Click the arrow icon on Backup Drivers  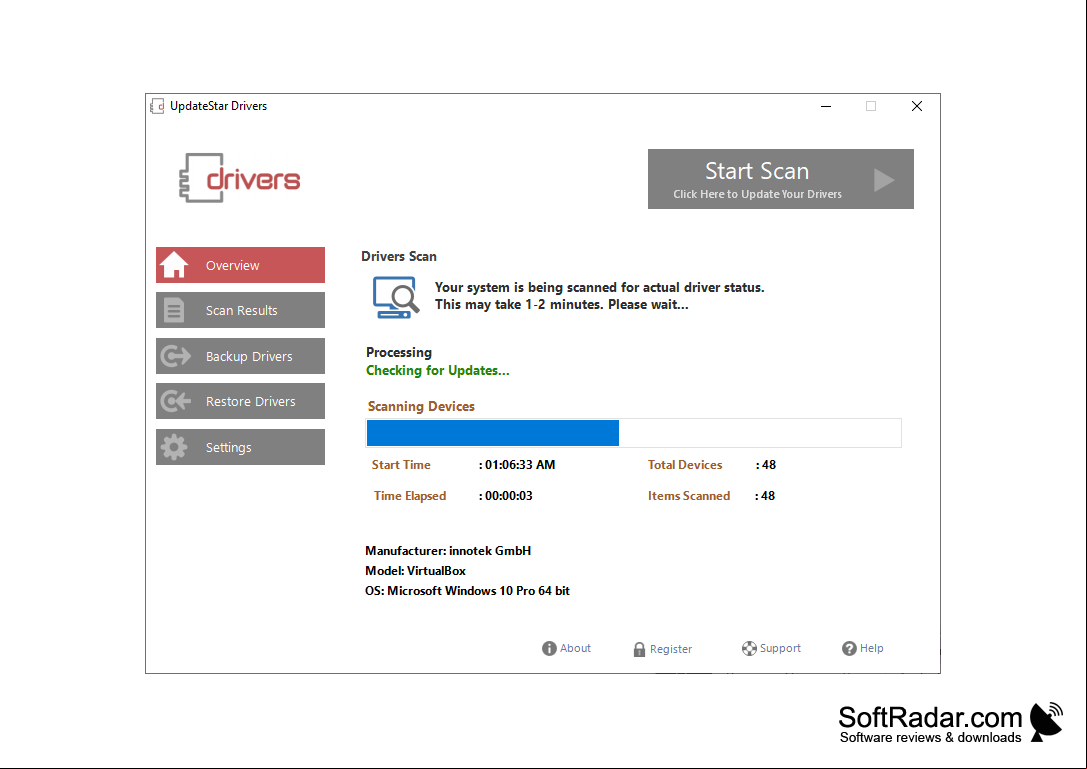tap(175, 356)
